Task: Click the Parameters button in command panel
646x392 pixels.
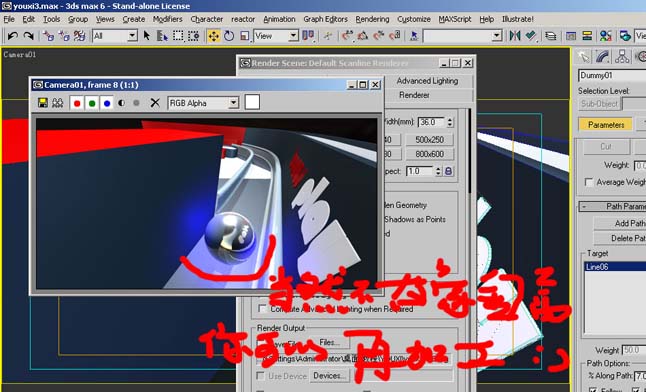Action: pos(606,124)
